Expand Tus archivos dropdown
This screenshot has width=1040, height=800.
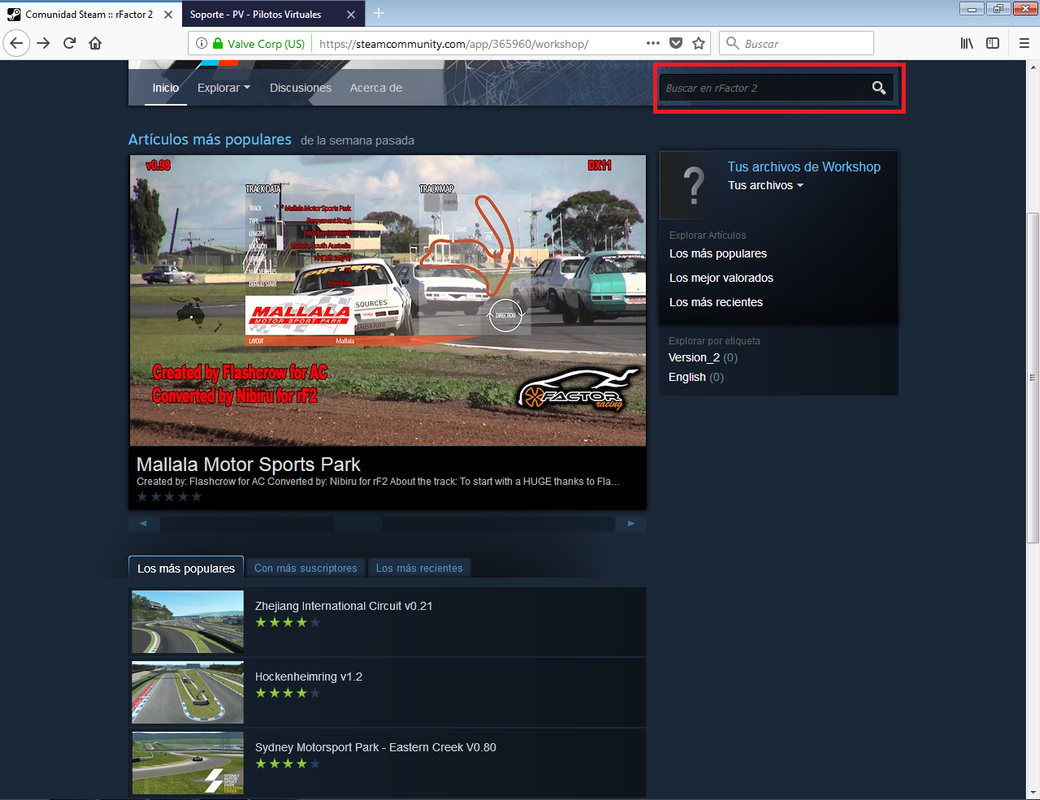click(765, 186)
